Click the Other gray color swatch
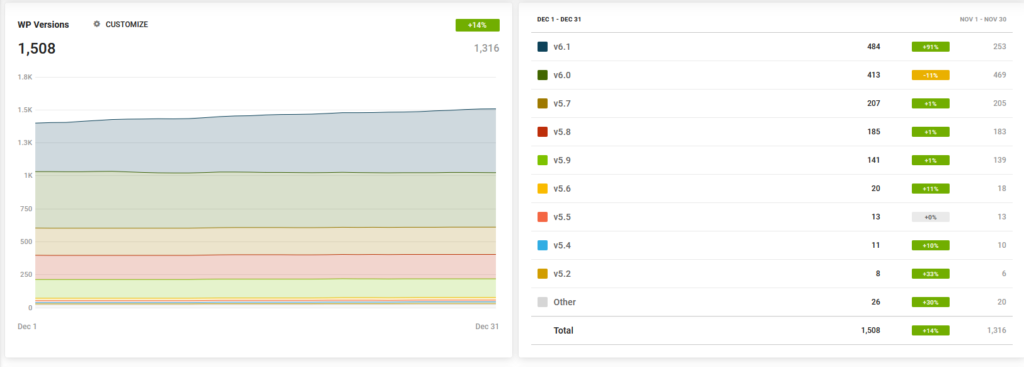The height and width of the screenshot is (367, 1024). tap(542, 302)
